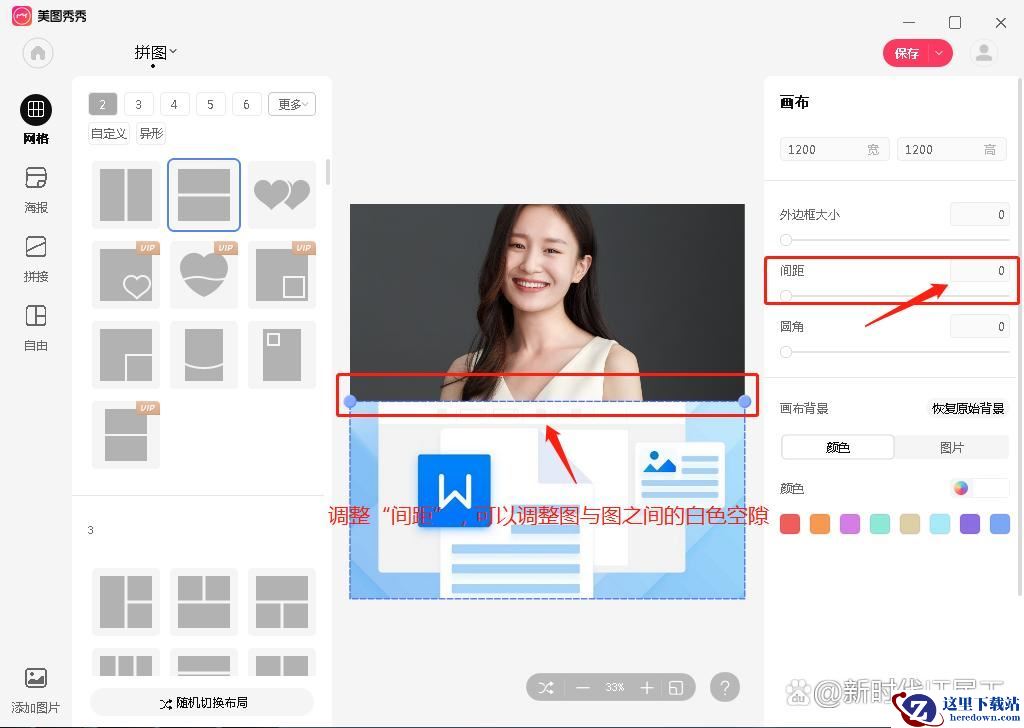Choose the VIP stacked two-rectangle layout
Image resolution: width=1024 pixels, height=728 pixels.
[126, 435]
